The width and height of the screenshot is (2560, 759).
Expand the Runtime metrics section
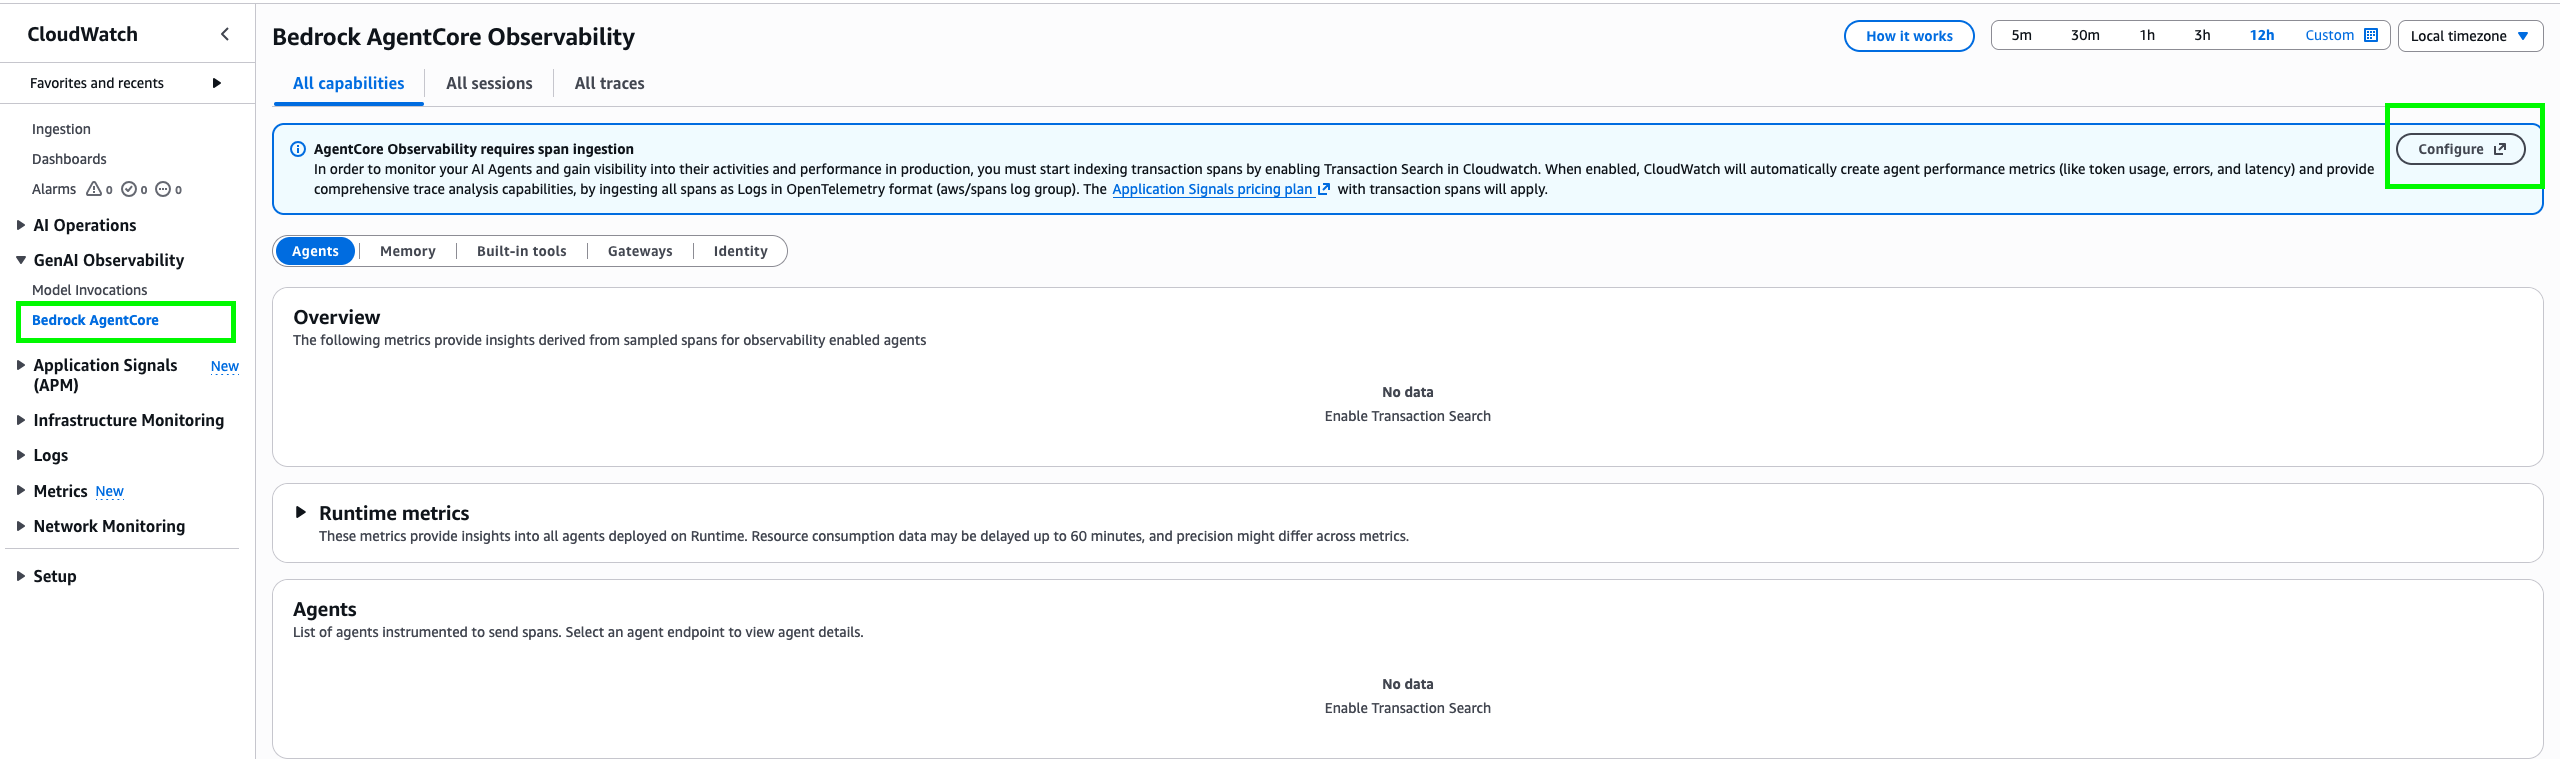[301, 513]
